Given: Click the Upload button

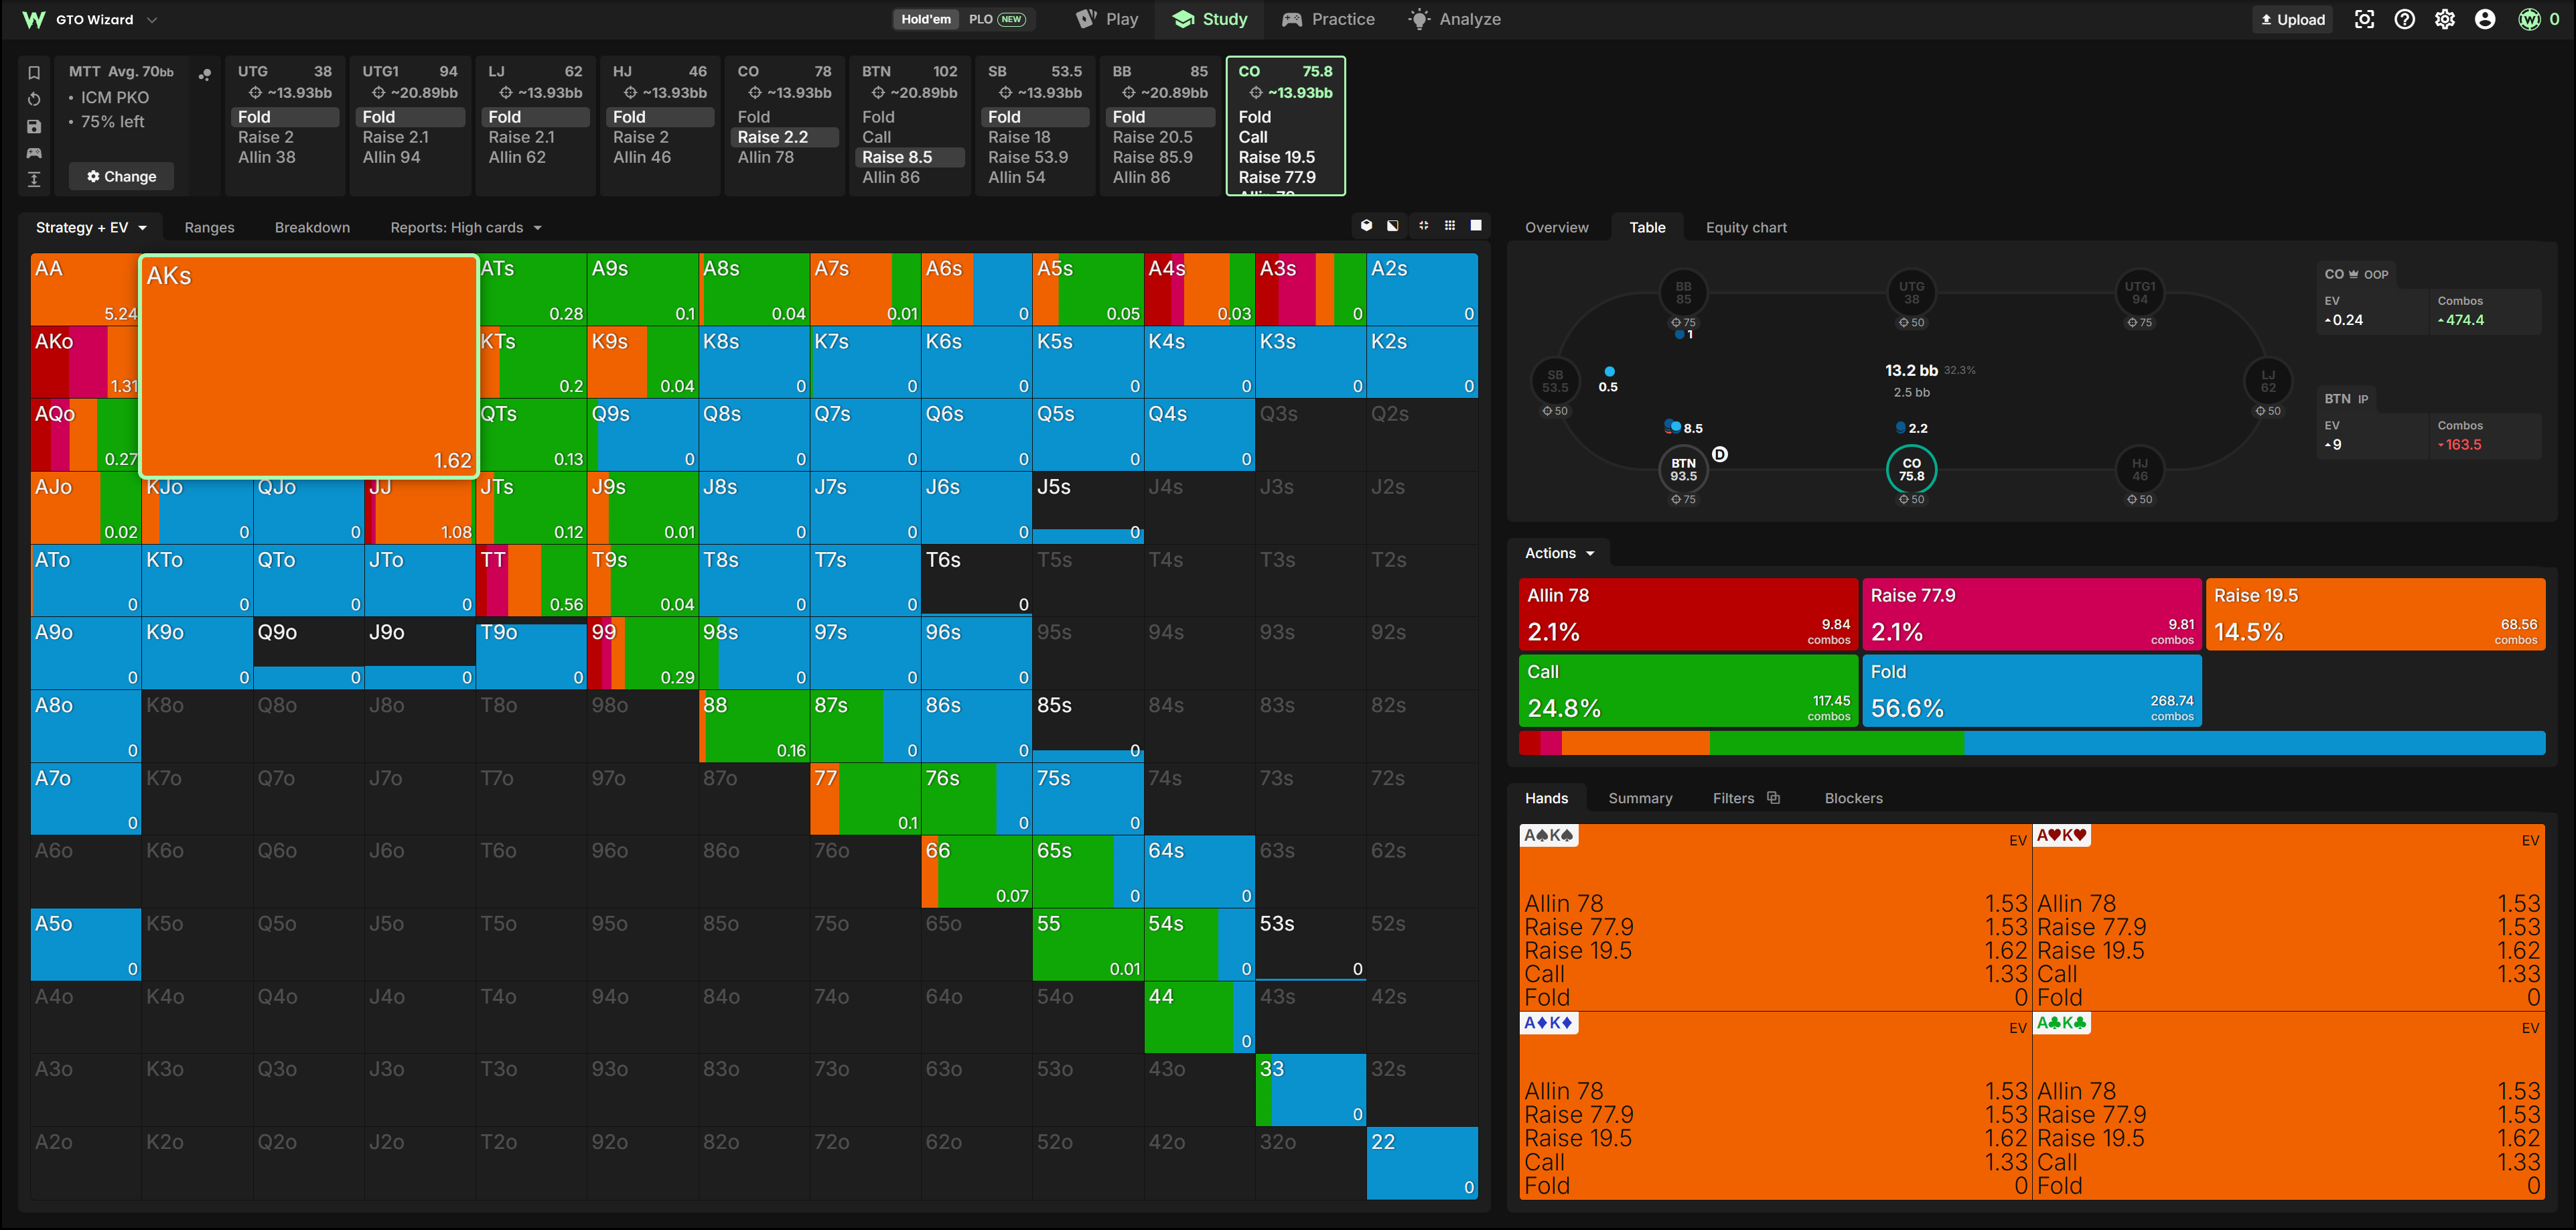Looking at the screenshot, I should tap(2292, 19).
